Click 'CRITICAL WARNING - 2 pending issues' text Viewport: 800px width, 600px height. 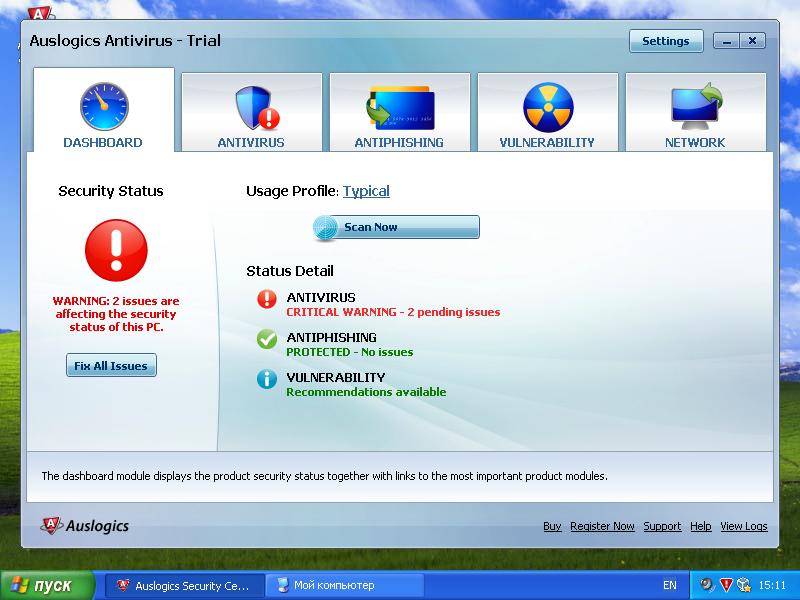(x=393, y=312)
